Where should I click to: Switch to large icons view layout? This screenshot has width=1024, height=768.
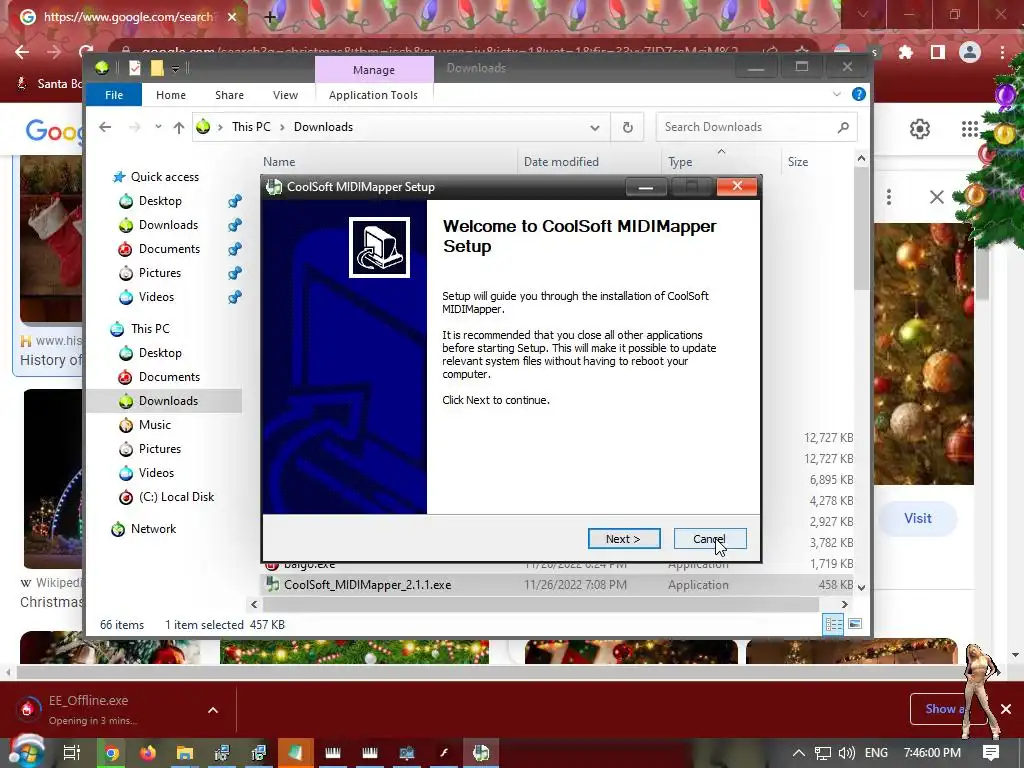tap(855, 624)
